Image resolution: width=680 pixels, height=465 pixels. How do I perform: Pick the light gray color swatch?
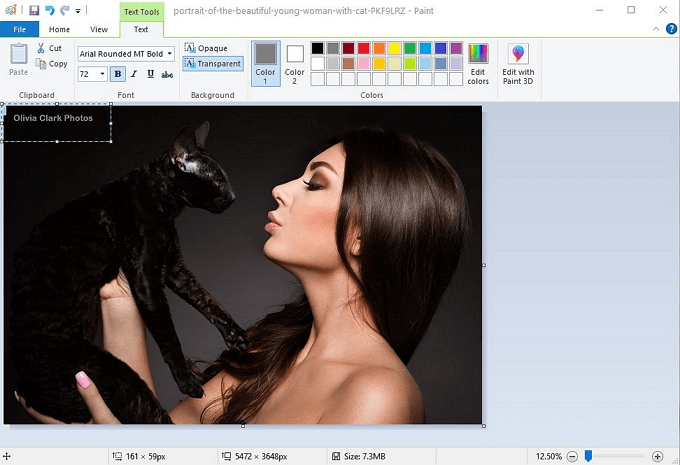[333, 64]
